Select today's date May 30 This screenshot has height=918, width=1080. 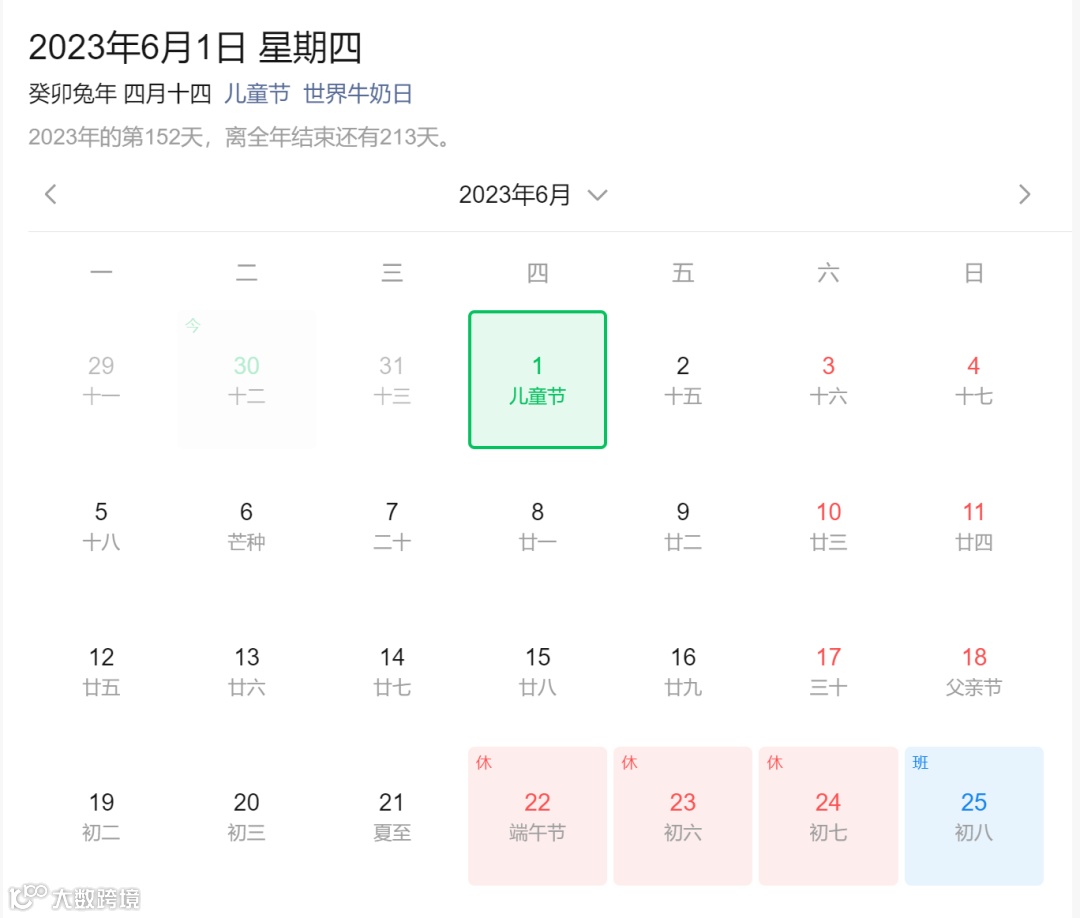tap(247, 379)
